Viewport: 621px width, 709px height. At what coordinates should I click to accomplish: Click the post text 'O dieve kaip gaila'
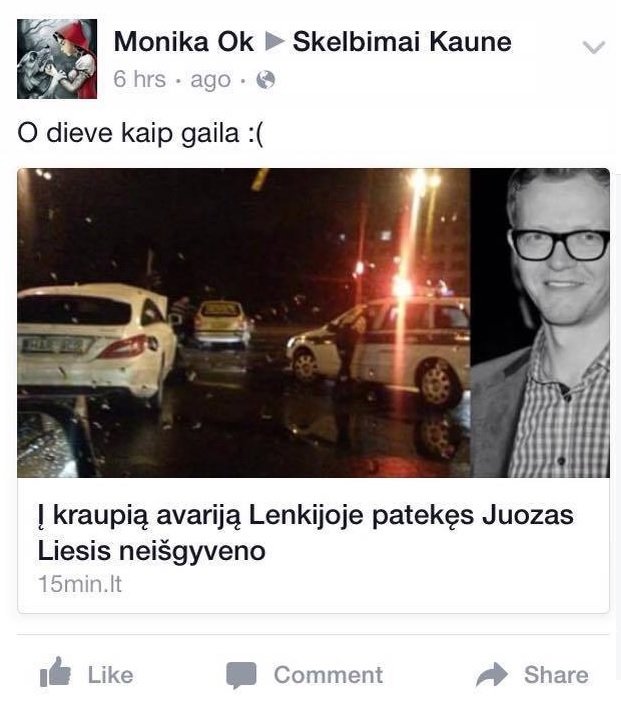point(140,133)
